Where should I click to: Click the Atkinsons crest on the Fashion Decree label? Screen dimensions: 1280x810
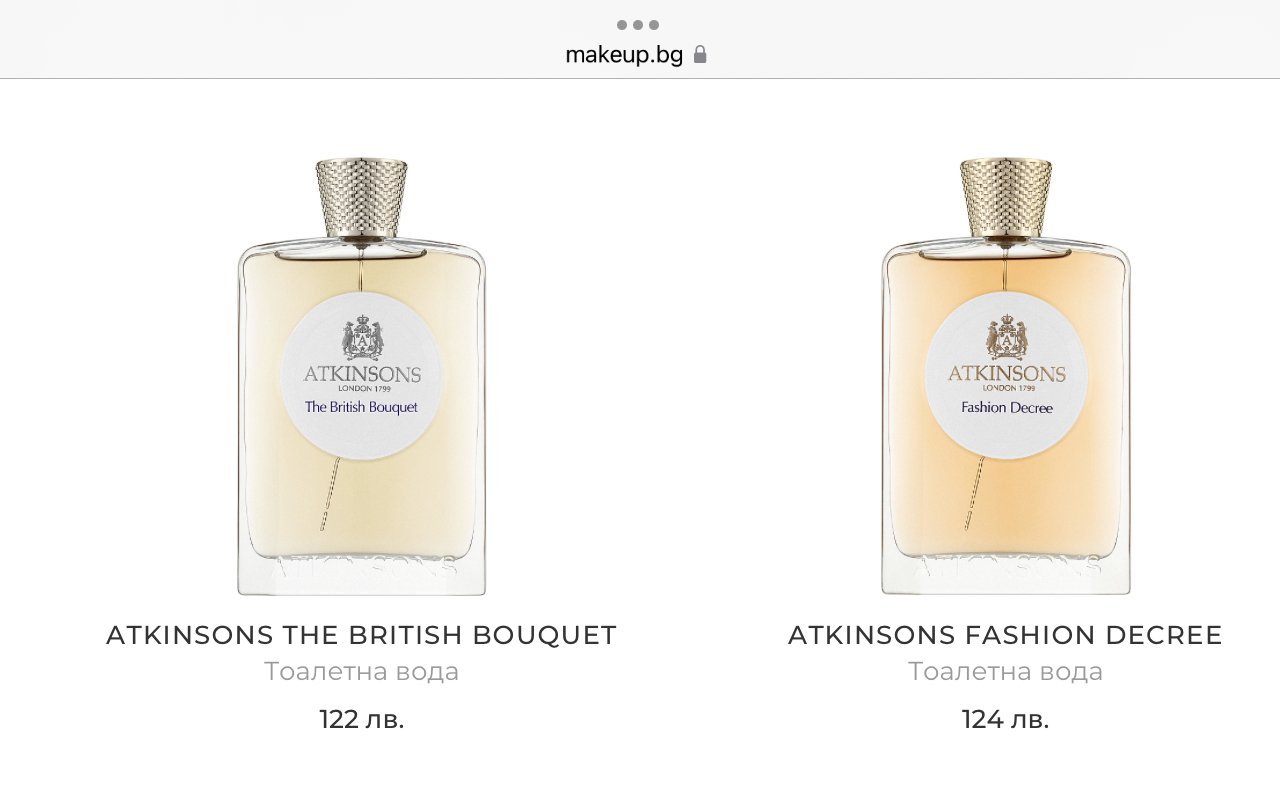click(x=1007, y=338)
